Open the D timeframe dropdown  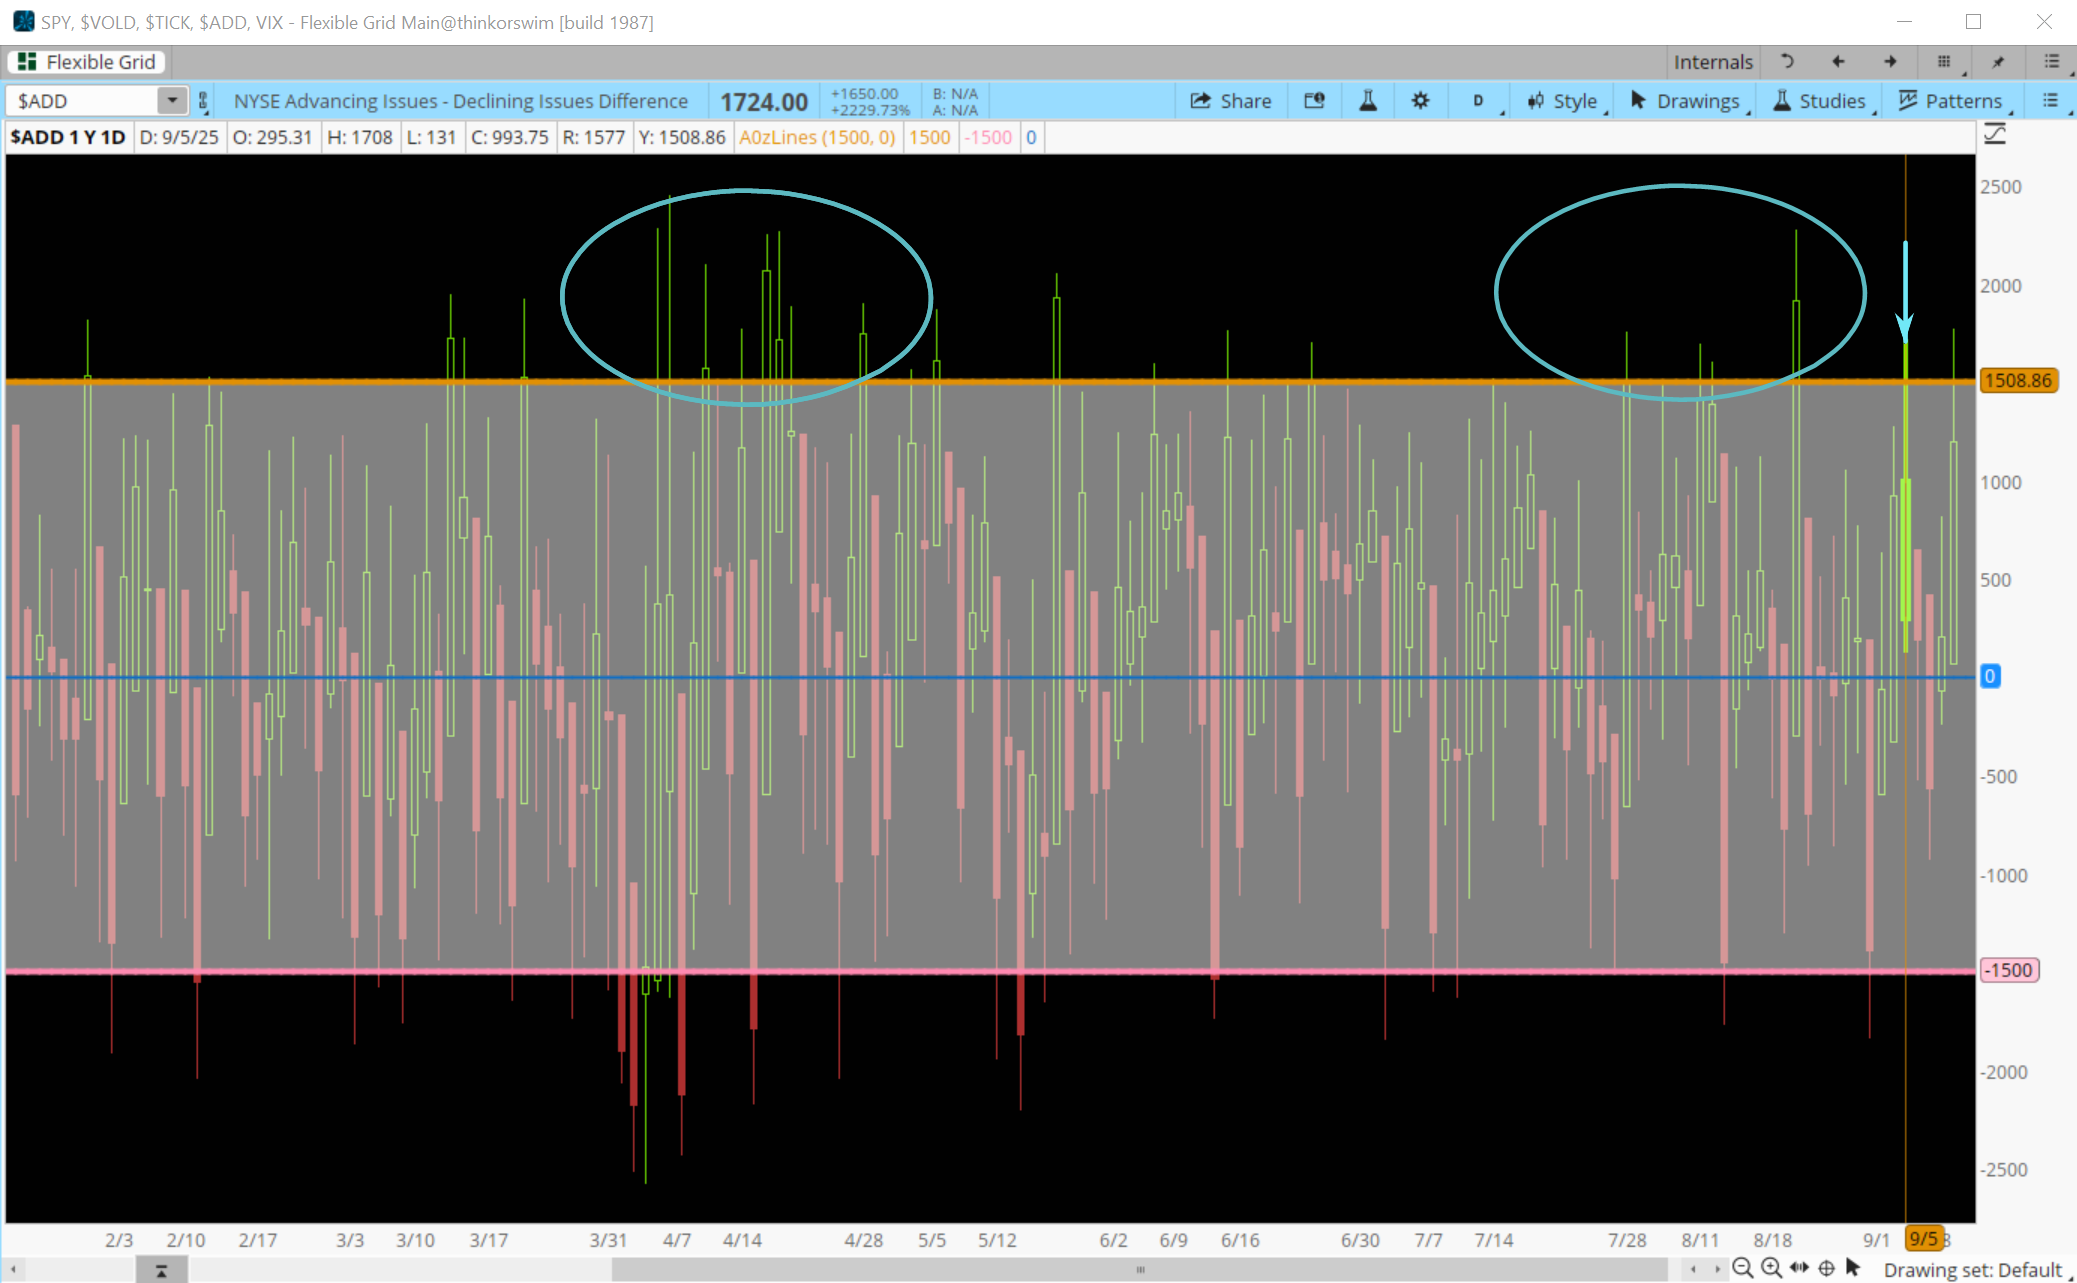pyautogui.click(x=1480, y=101)
